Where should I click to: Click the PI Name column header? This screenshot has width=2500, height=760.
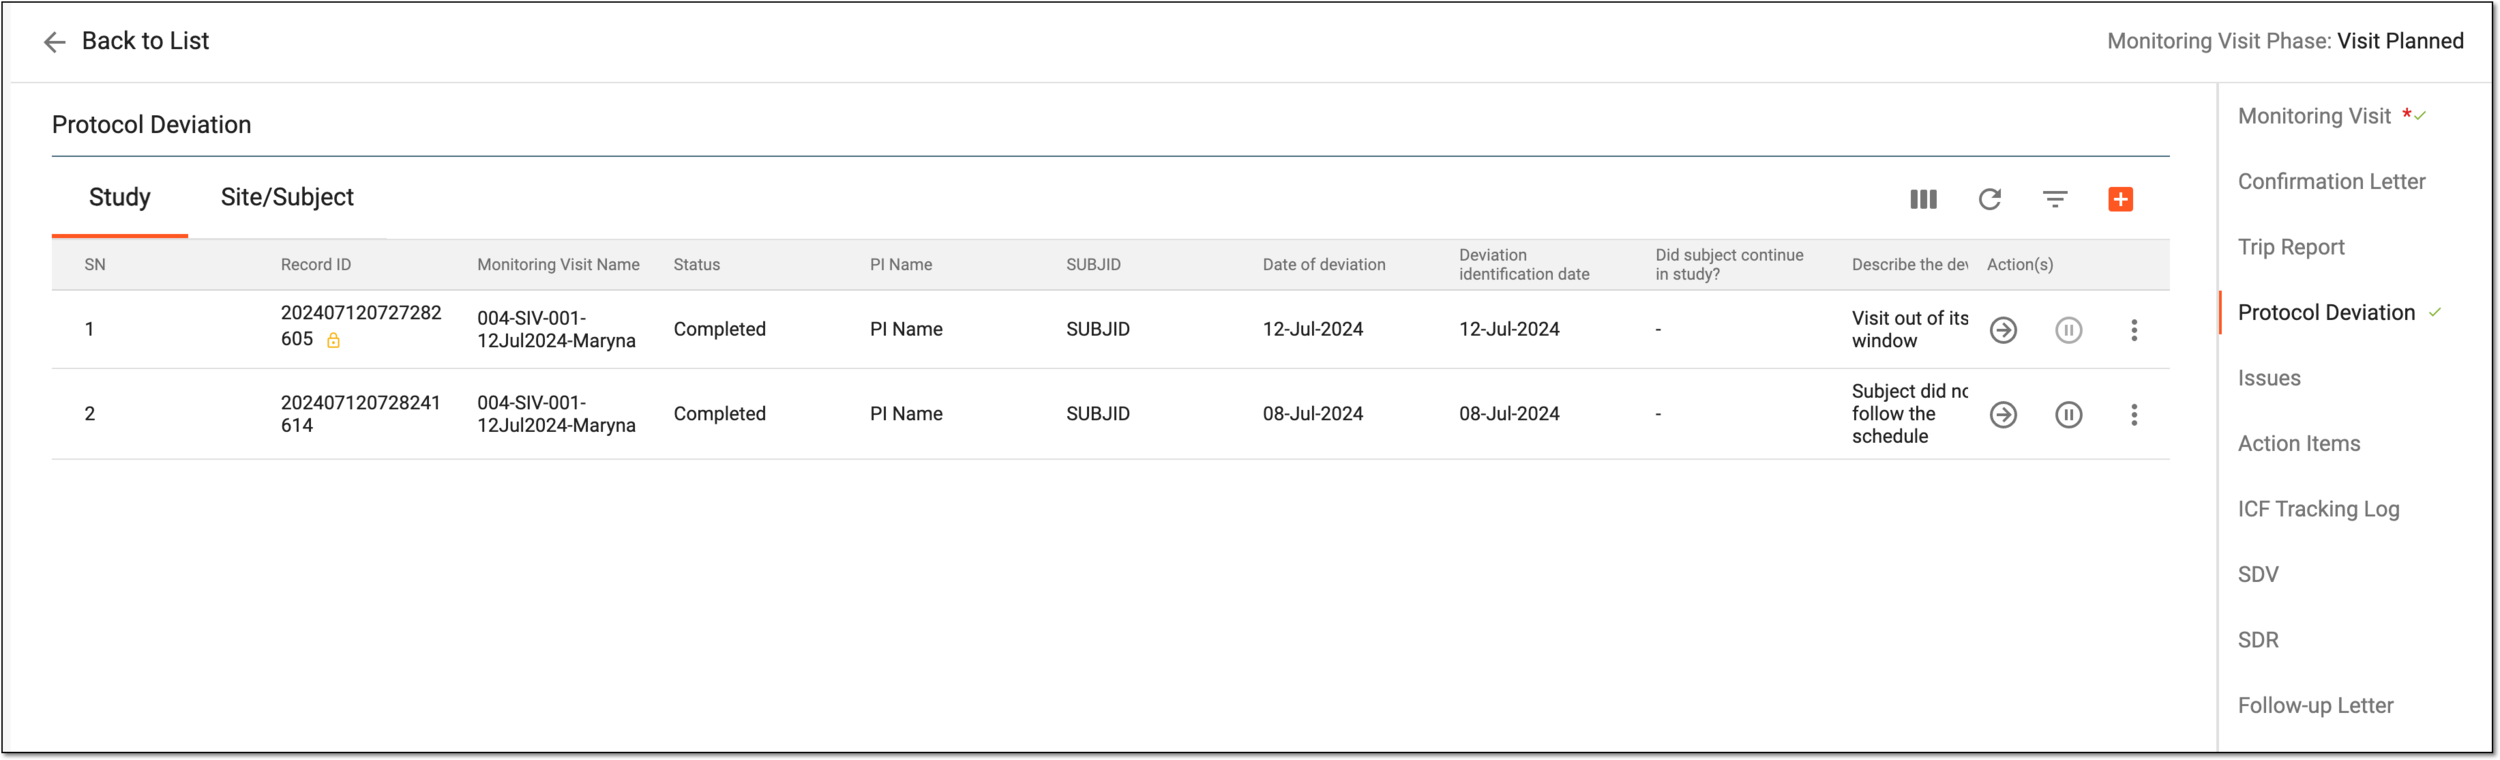pos(901,265)
